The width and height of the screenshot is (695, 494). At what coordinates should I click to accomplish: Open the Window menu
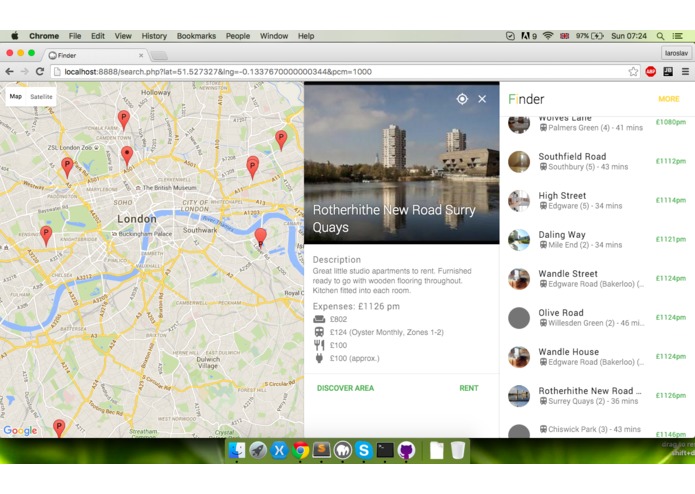coord(274,36)
